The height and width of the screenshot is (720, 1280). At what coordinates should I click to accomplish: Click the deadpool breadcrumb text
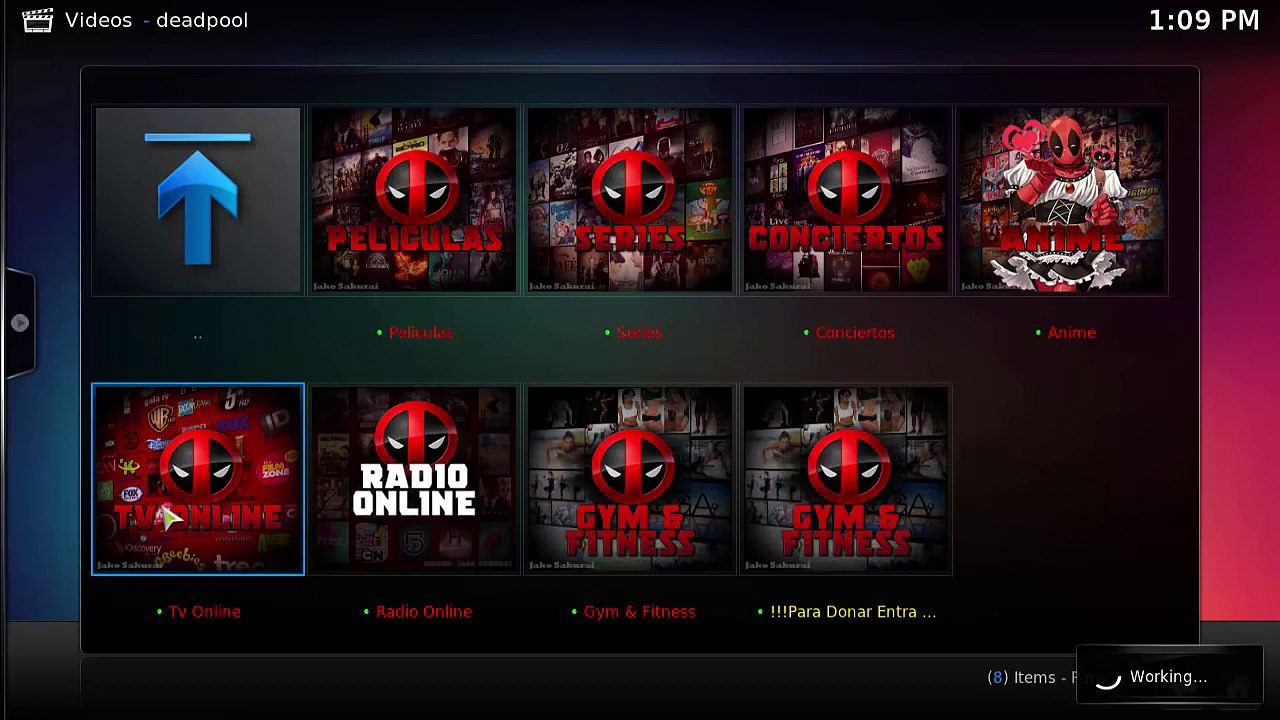(202, 20)
